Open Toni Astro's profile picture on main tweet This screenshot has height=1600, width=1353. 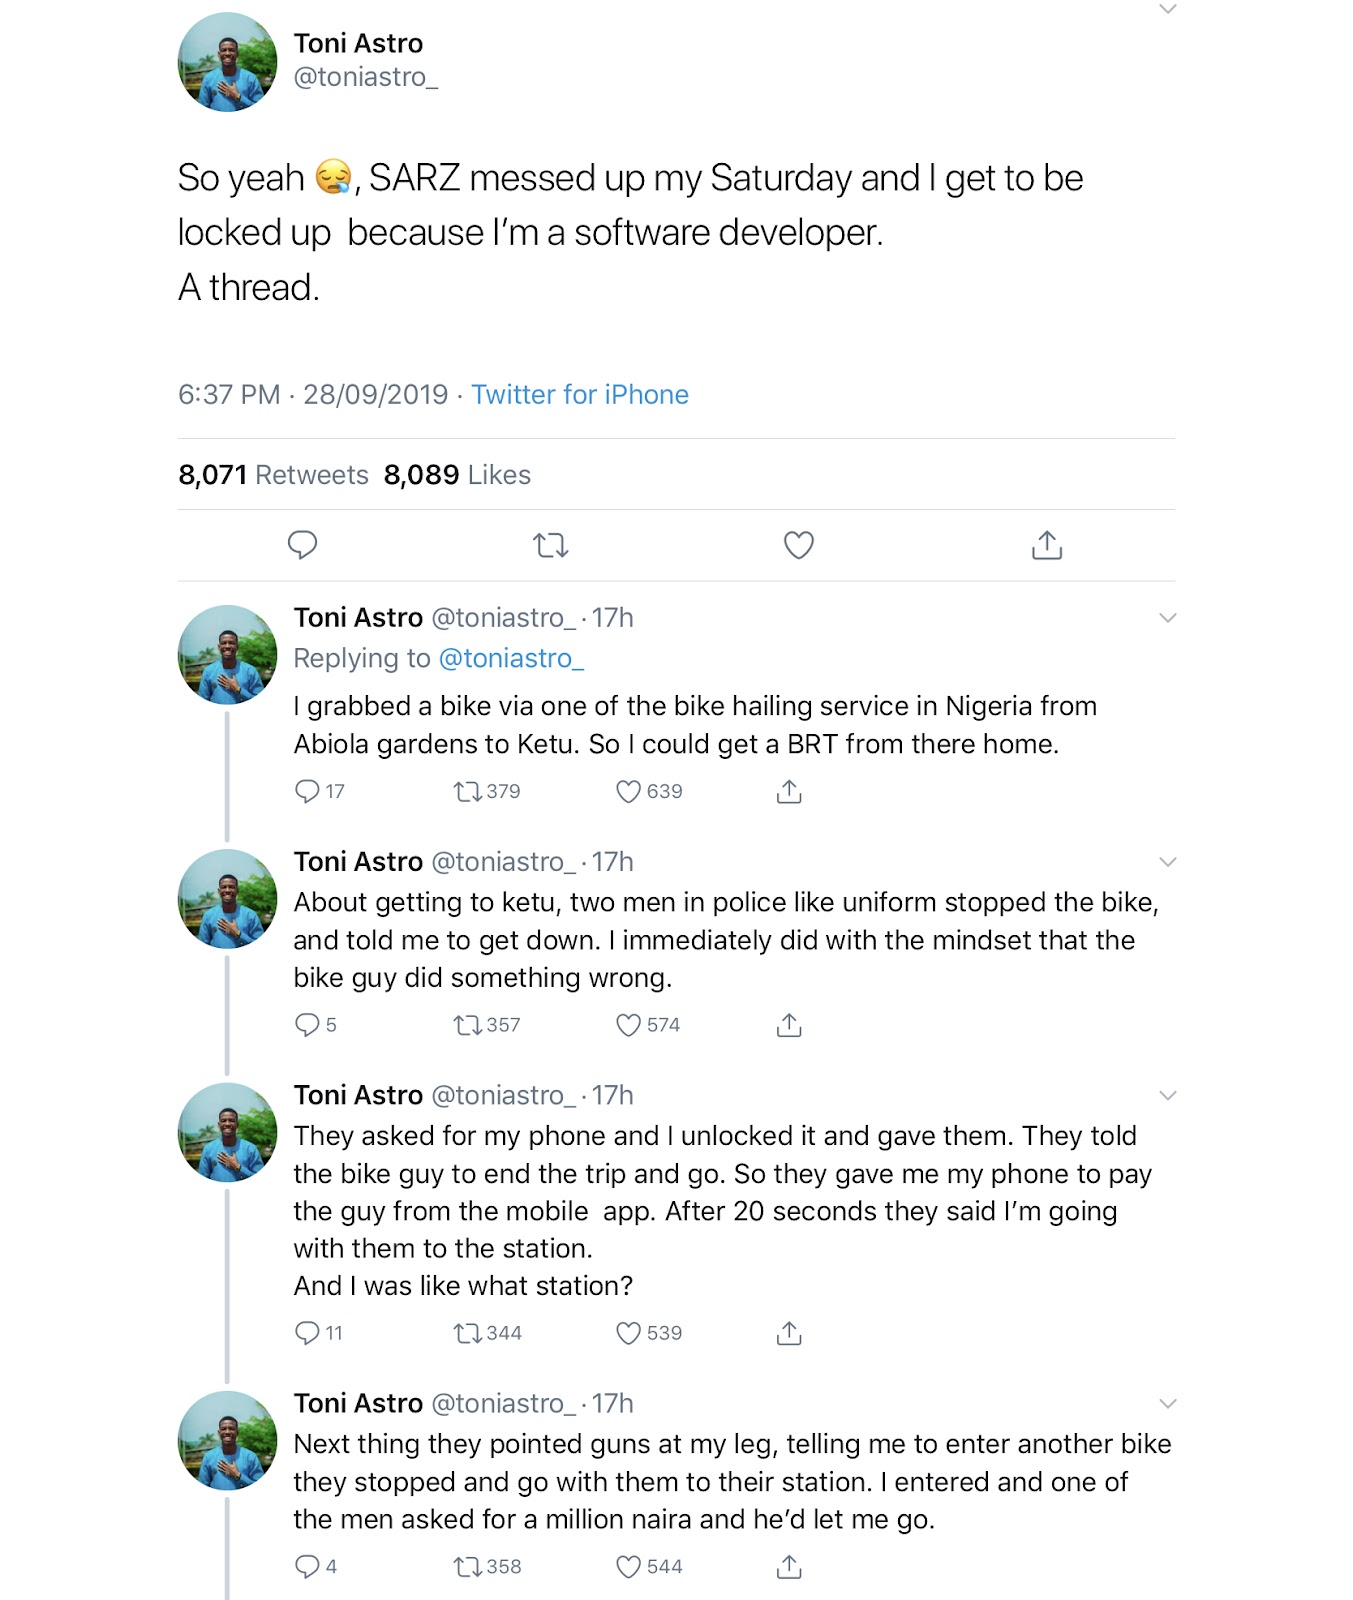tap(228, 62)
